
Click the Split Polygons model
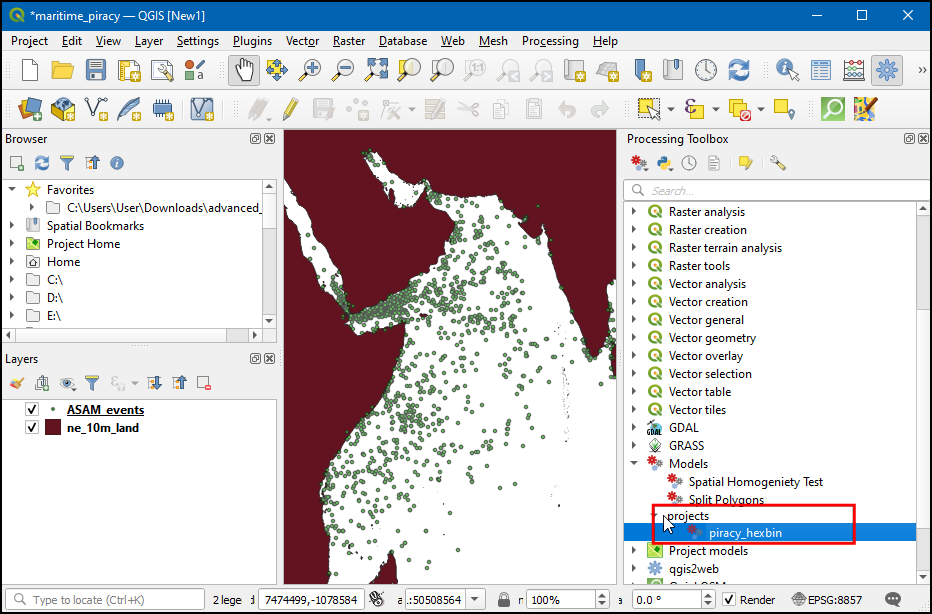coord(726,499)
